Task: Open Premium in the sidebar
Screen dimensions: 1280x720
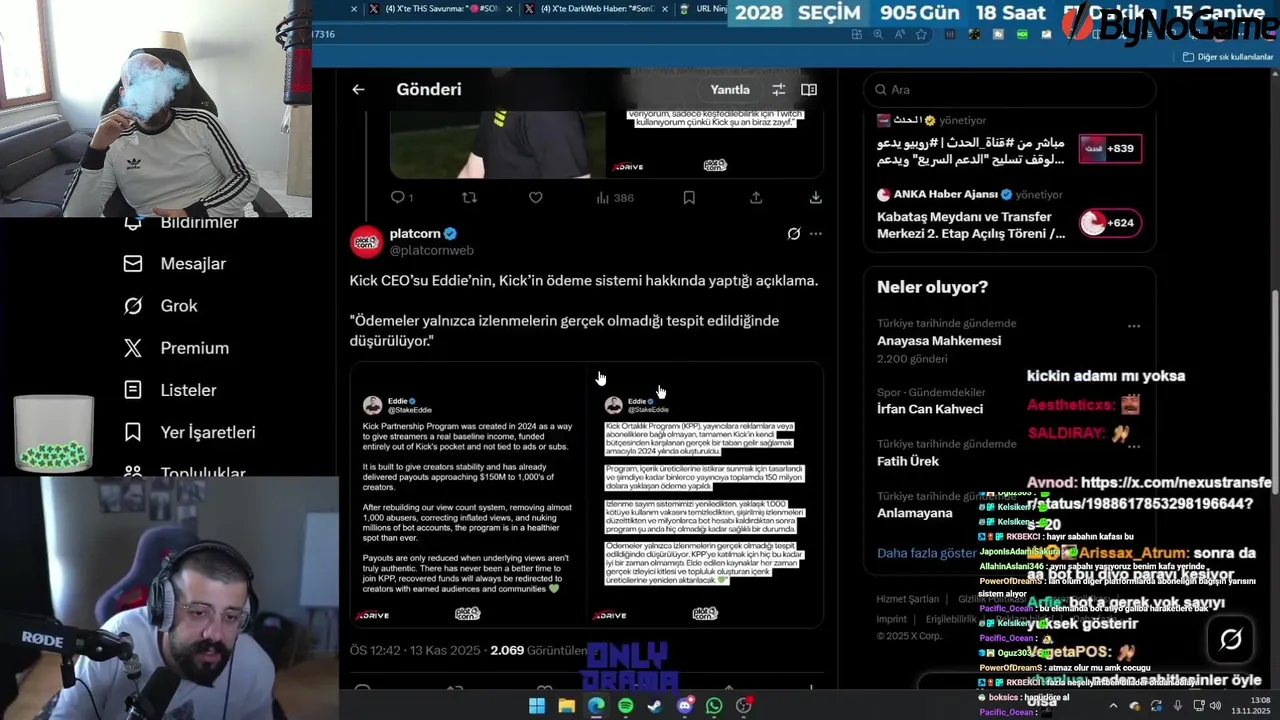Action: (195, 348)
